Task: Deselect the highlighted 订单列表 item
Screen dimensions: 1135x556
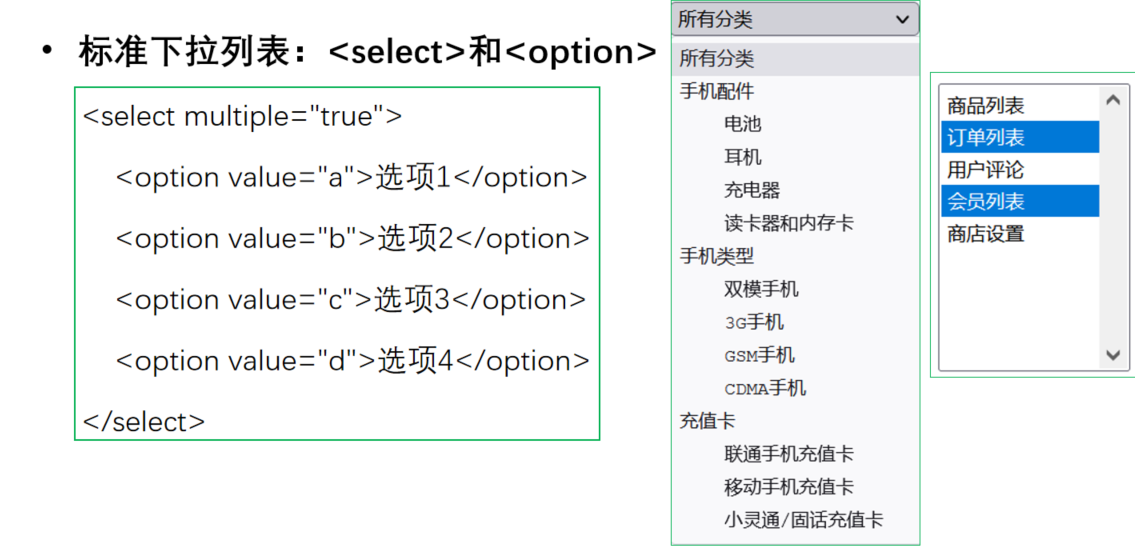Action: 1020,137
